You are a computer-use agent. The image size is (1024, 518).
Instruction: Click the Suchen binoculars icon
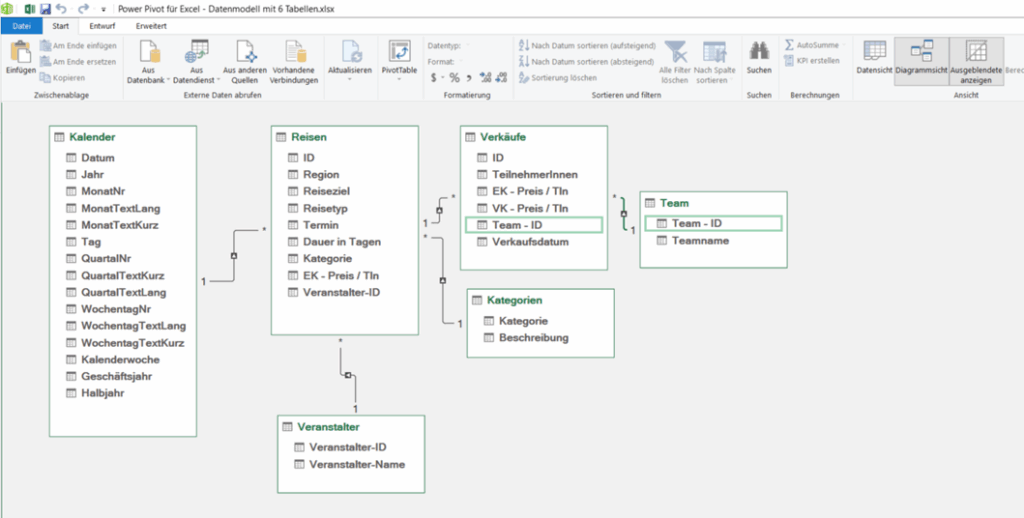click(x=759, y=52)
